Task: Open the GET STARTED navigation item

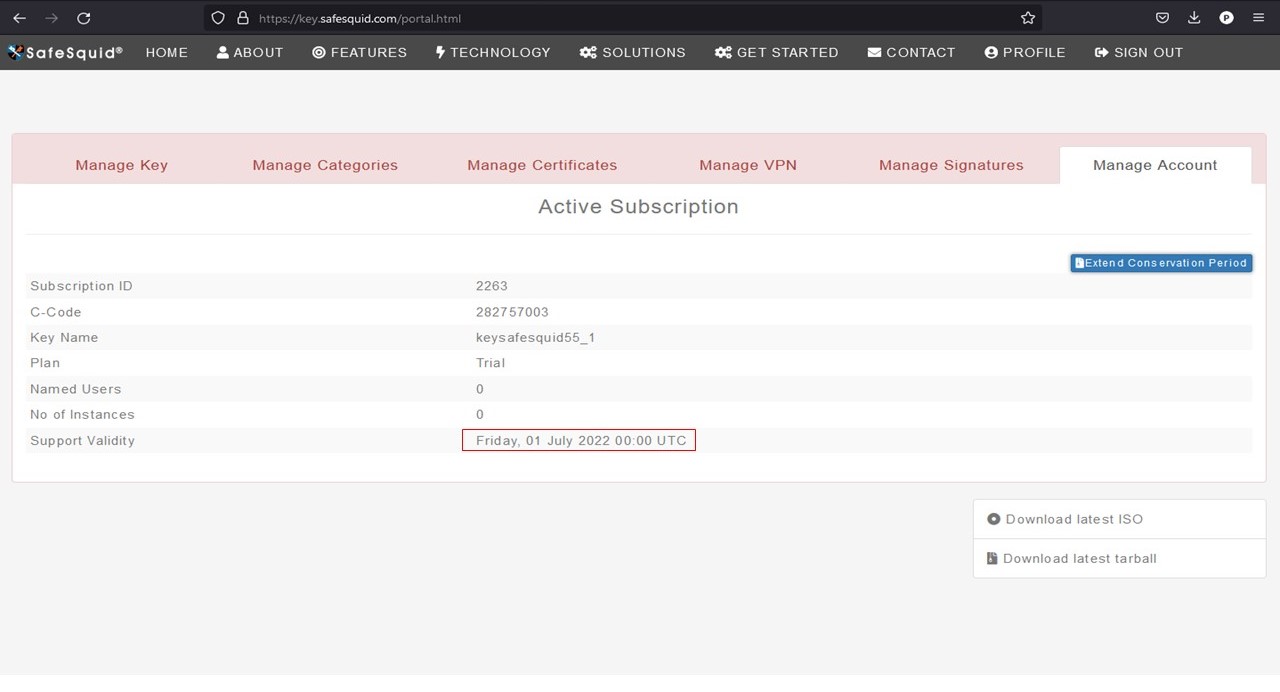Action: 777,52
